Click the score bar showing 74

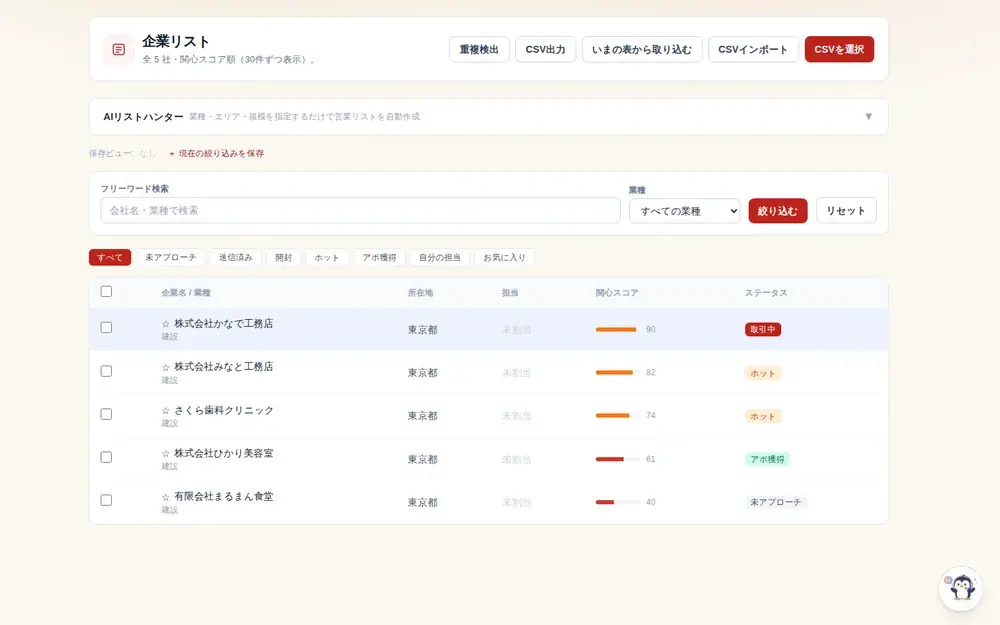[617, 415]
